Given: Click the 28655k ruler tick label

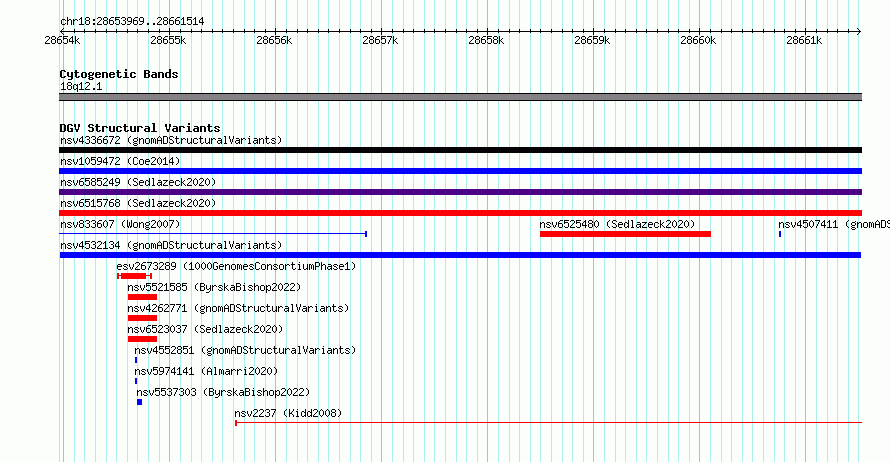Looking at the screenshot, I should coord(168,40).
